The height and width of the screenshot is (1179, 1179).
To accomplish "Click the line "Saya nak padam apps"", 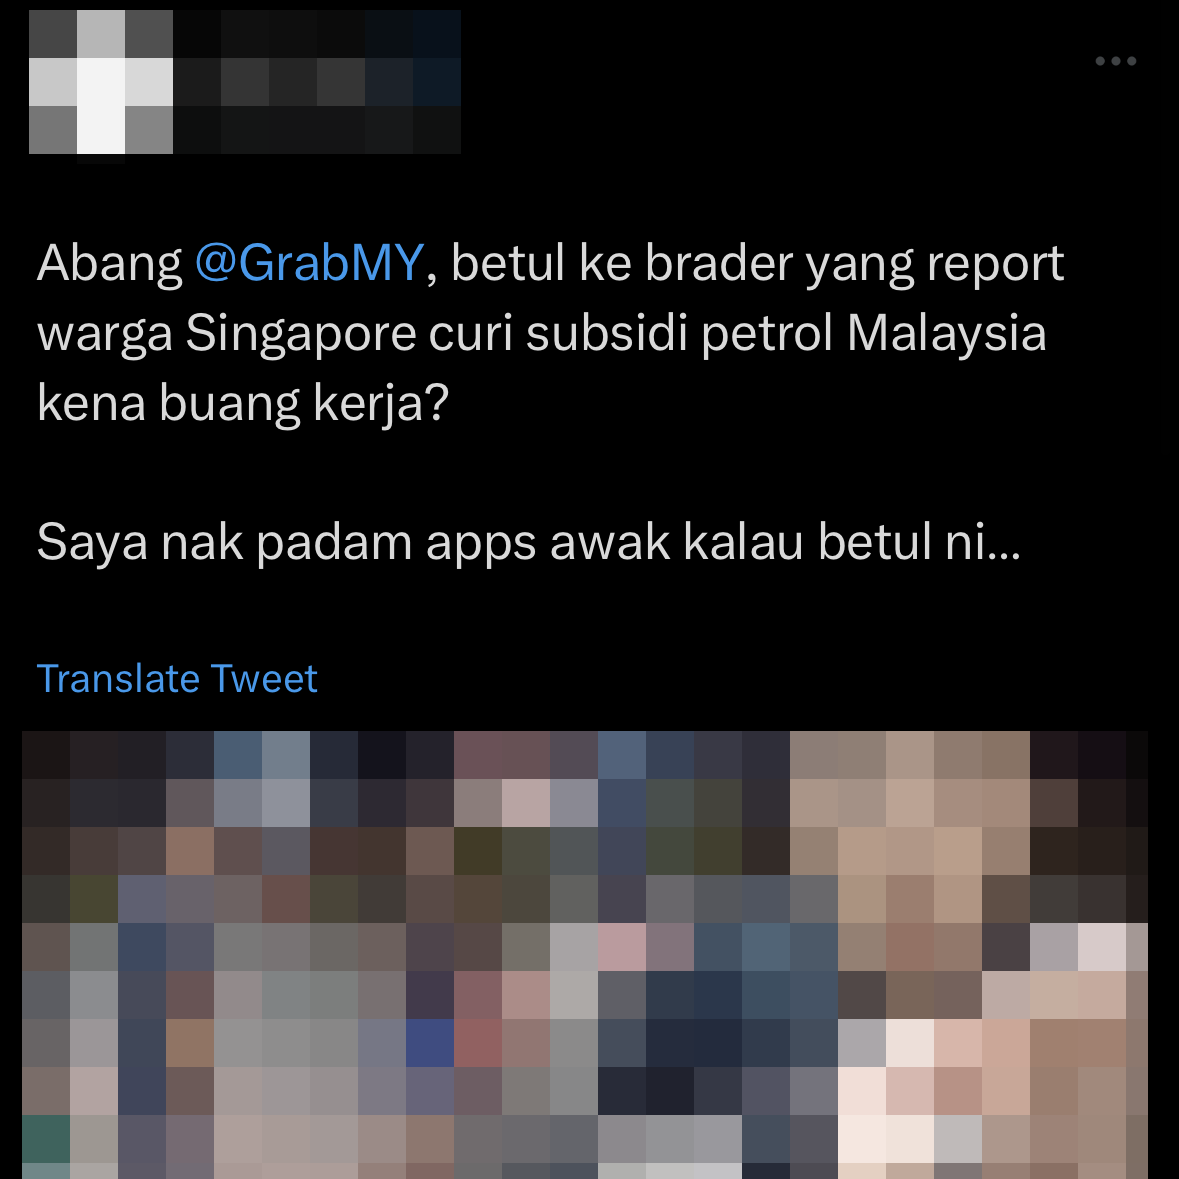I will click(x=286, y=543).
